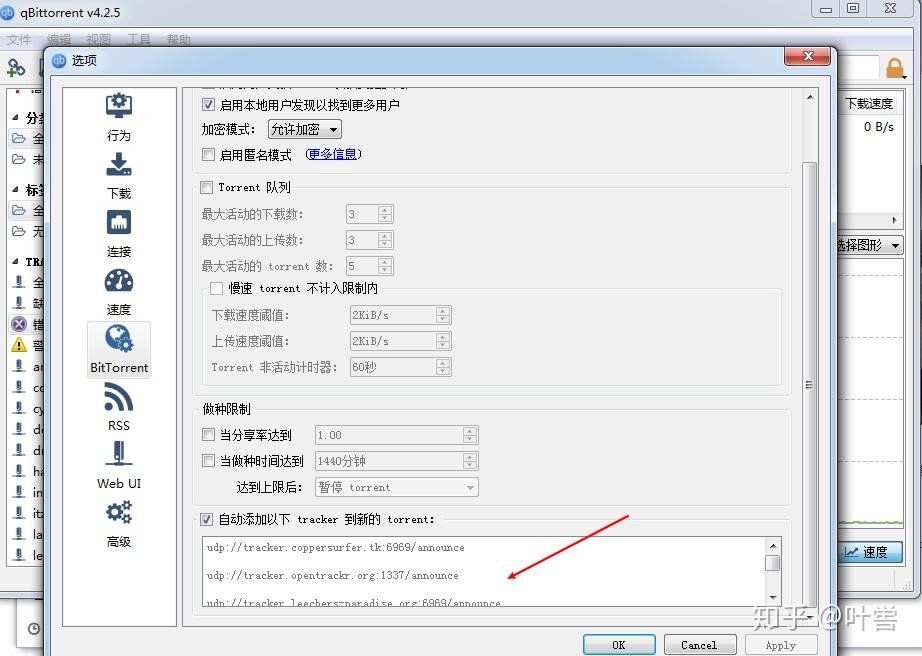Viewport: 922px width, 656px height.
Task: Open the 工具 menu
Action: click(139, 39)
